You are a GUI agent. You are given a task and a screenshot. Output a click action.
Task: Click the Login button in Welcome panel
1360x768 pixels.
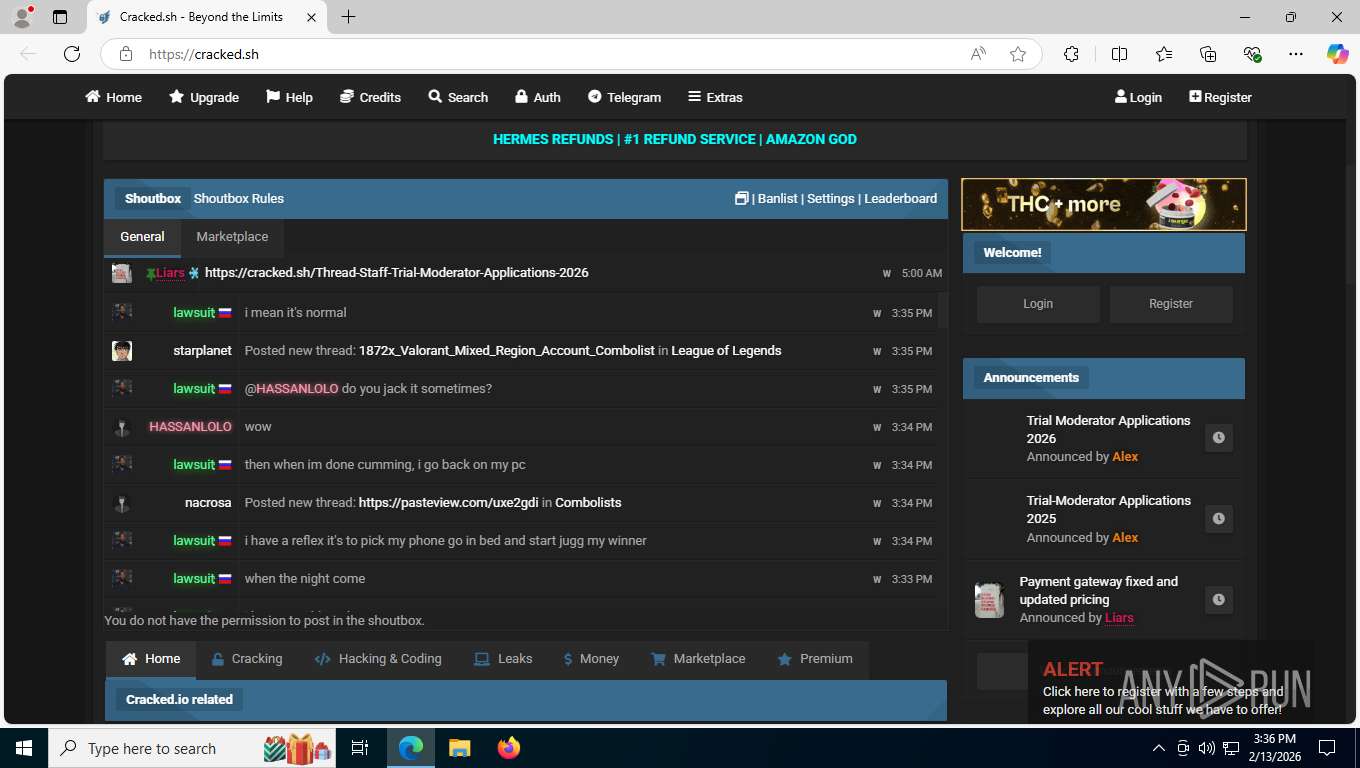point(1038,304)
